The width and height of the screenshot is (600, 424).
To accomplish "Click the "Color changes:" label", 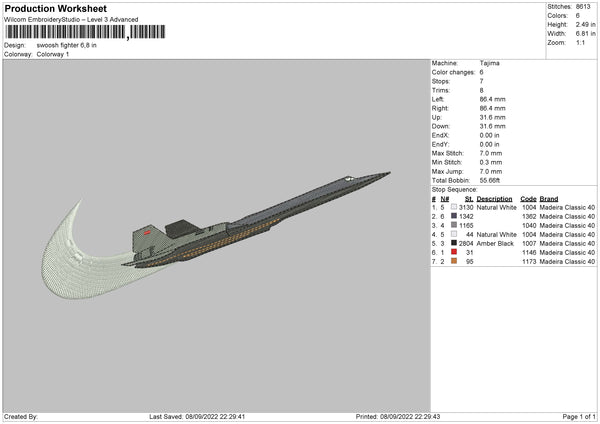I will click(x=453, y=72).
